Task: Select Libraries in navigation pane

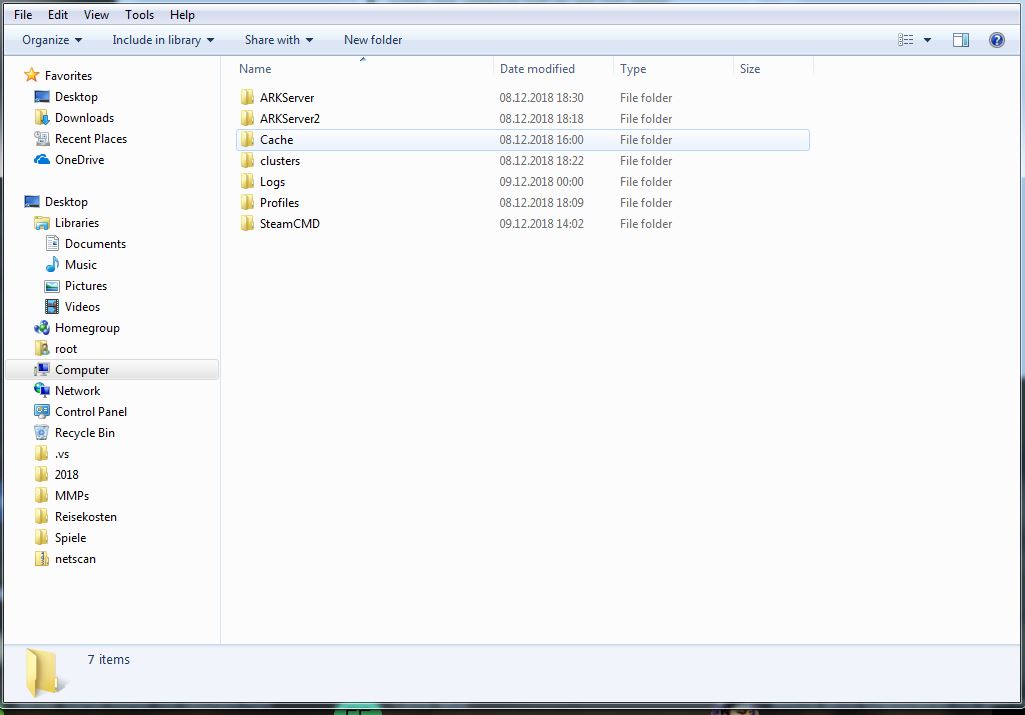Action: point(76,222)
